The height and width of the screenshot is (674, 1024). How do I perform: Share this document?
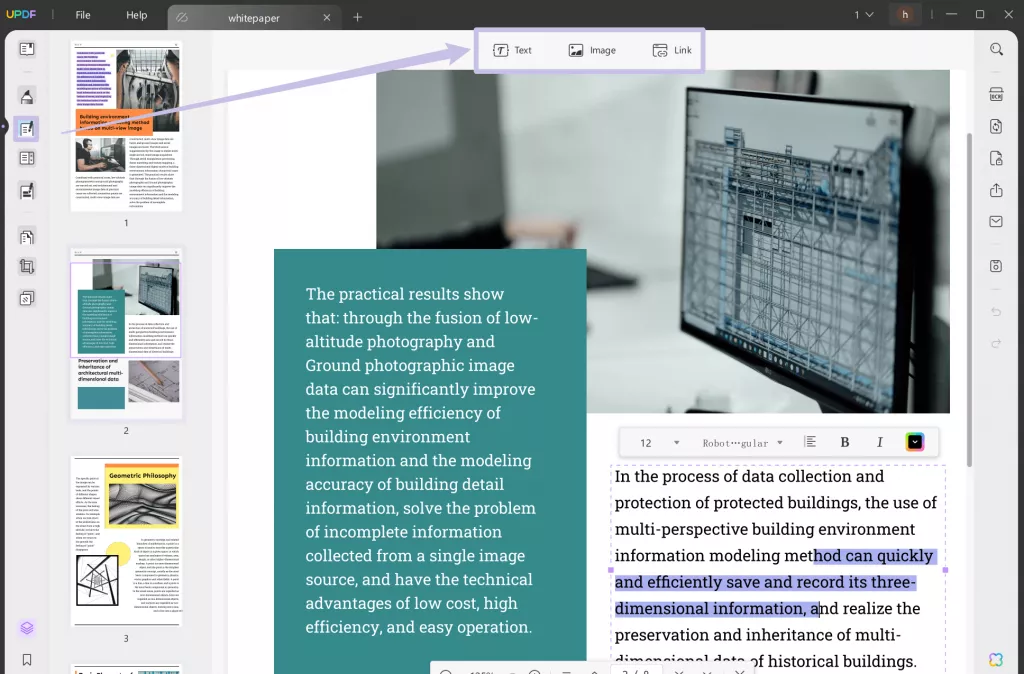pyautogui.click(x=996, y=190)
